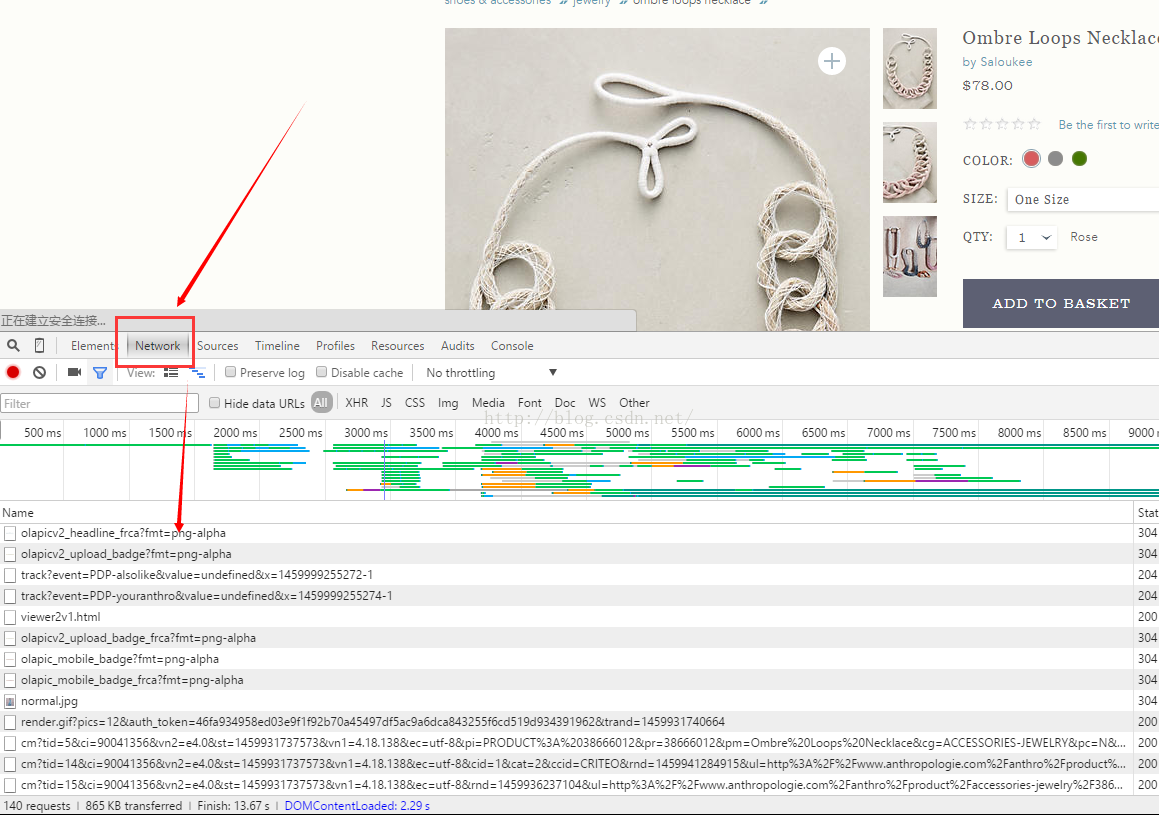Tick the Hide data URLs checkbox

click(214, 403)
